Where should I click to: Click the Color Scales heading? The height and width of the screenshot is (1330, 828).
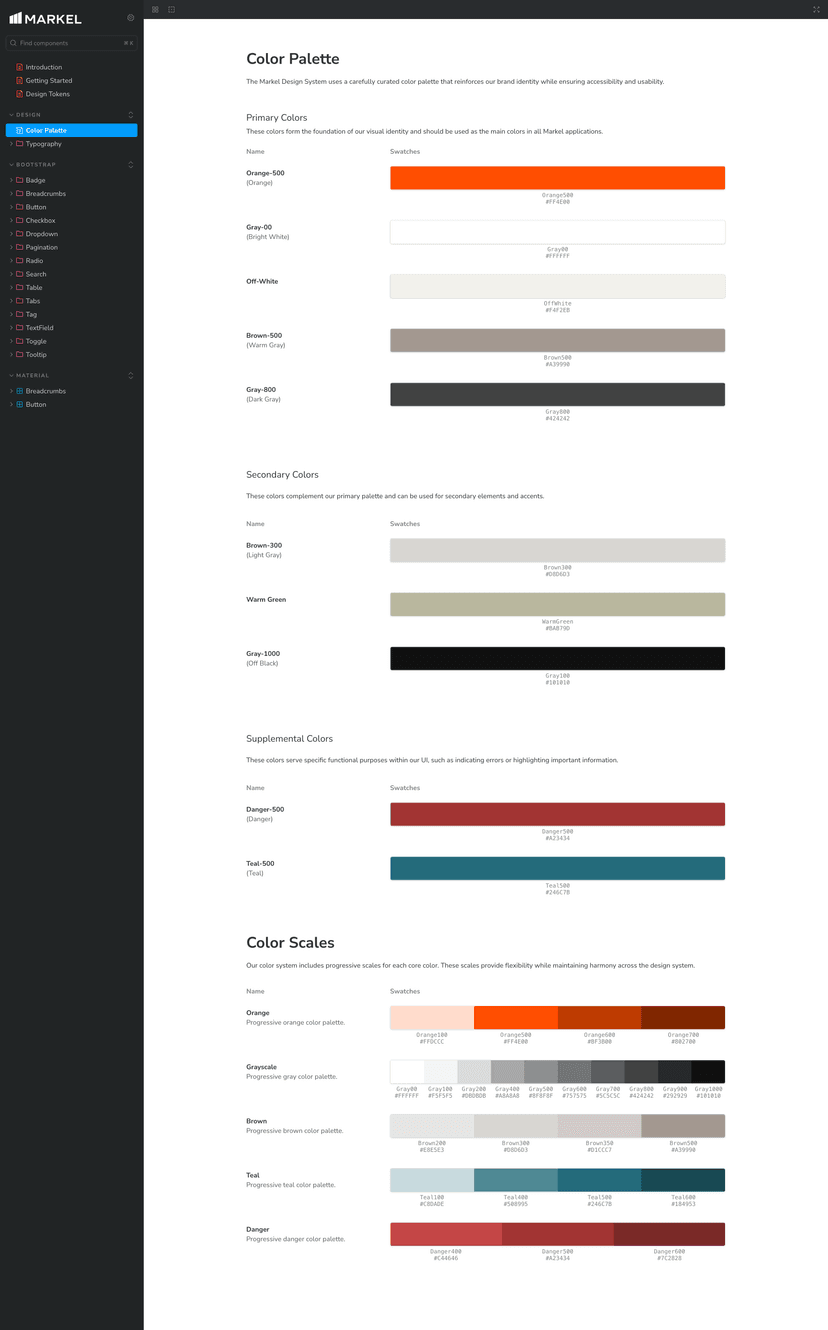coord(290,943)
